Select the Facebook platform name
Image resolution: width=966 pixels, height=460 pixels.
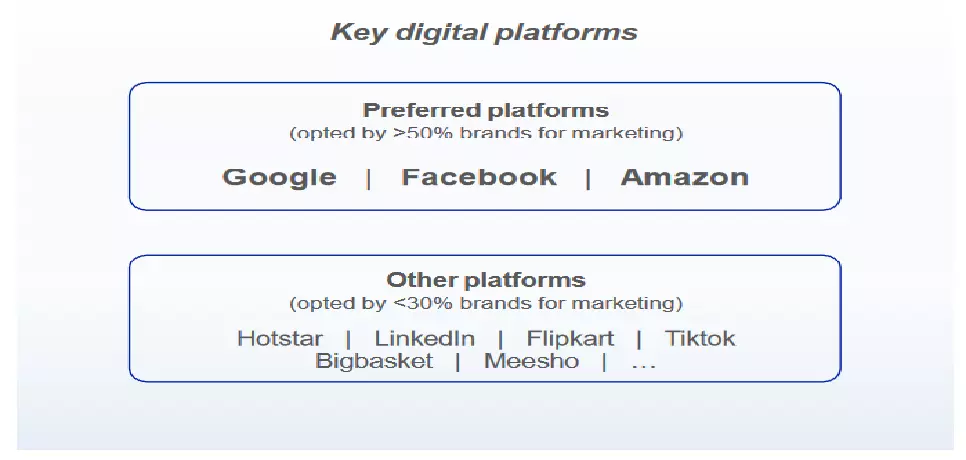pyautogui.click(x=478, y=178)
